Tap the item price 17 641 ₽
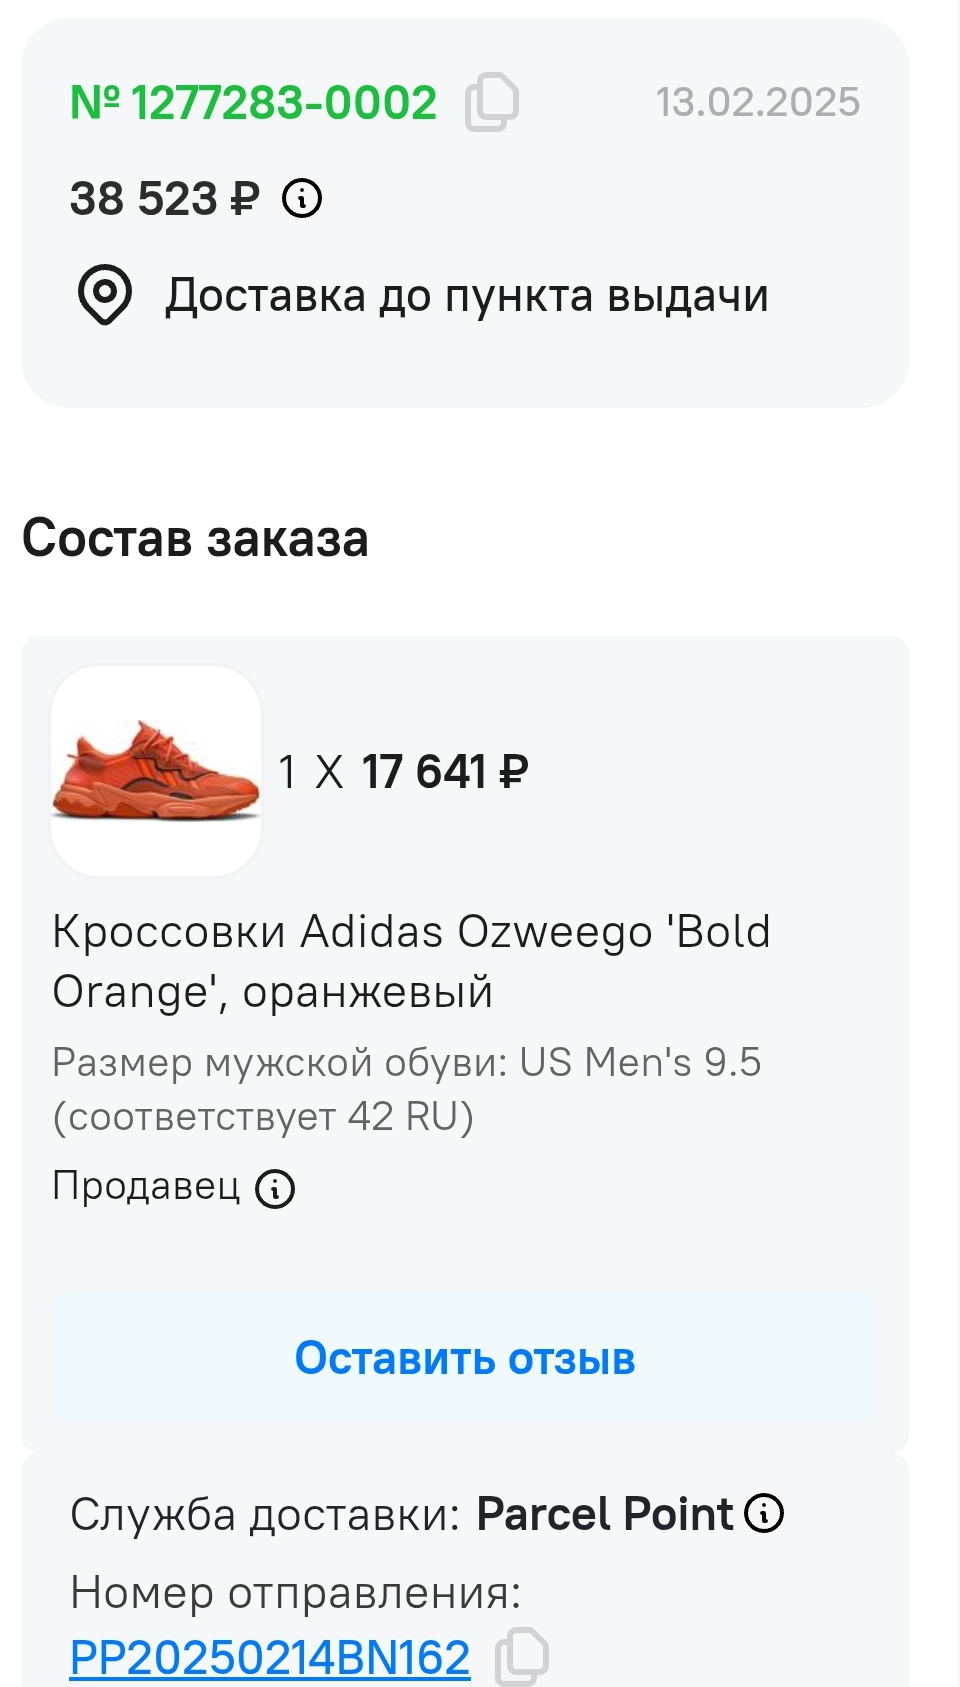This screenshot has height=1687, width=960. [444, 772]
